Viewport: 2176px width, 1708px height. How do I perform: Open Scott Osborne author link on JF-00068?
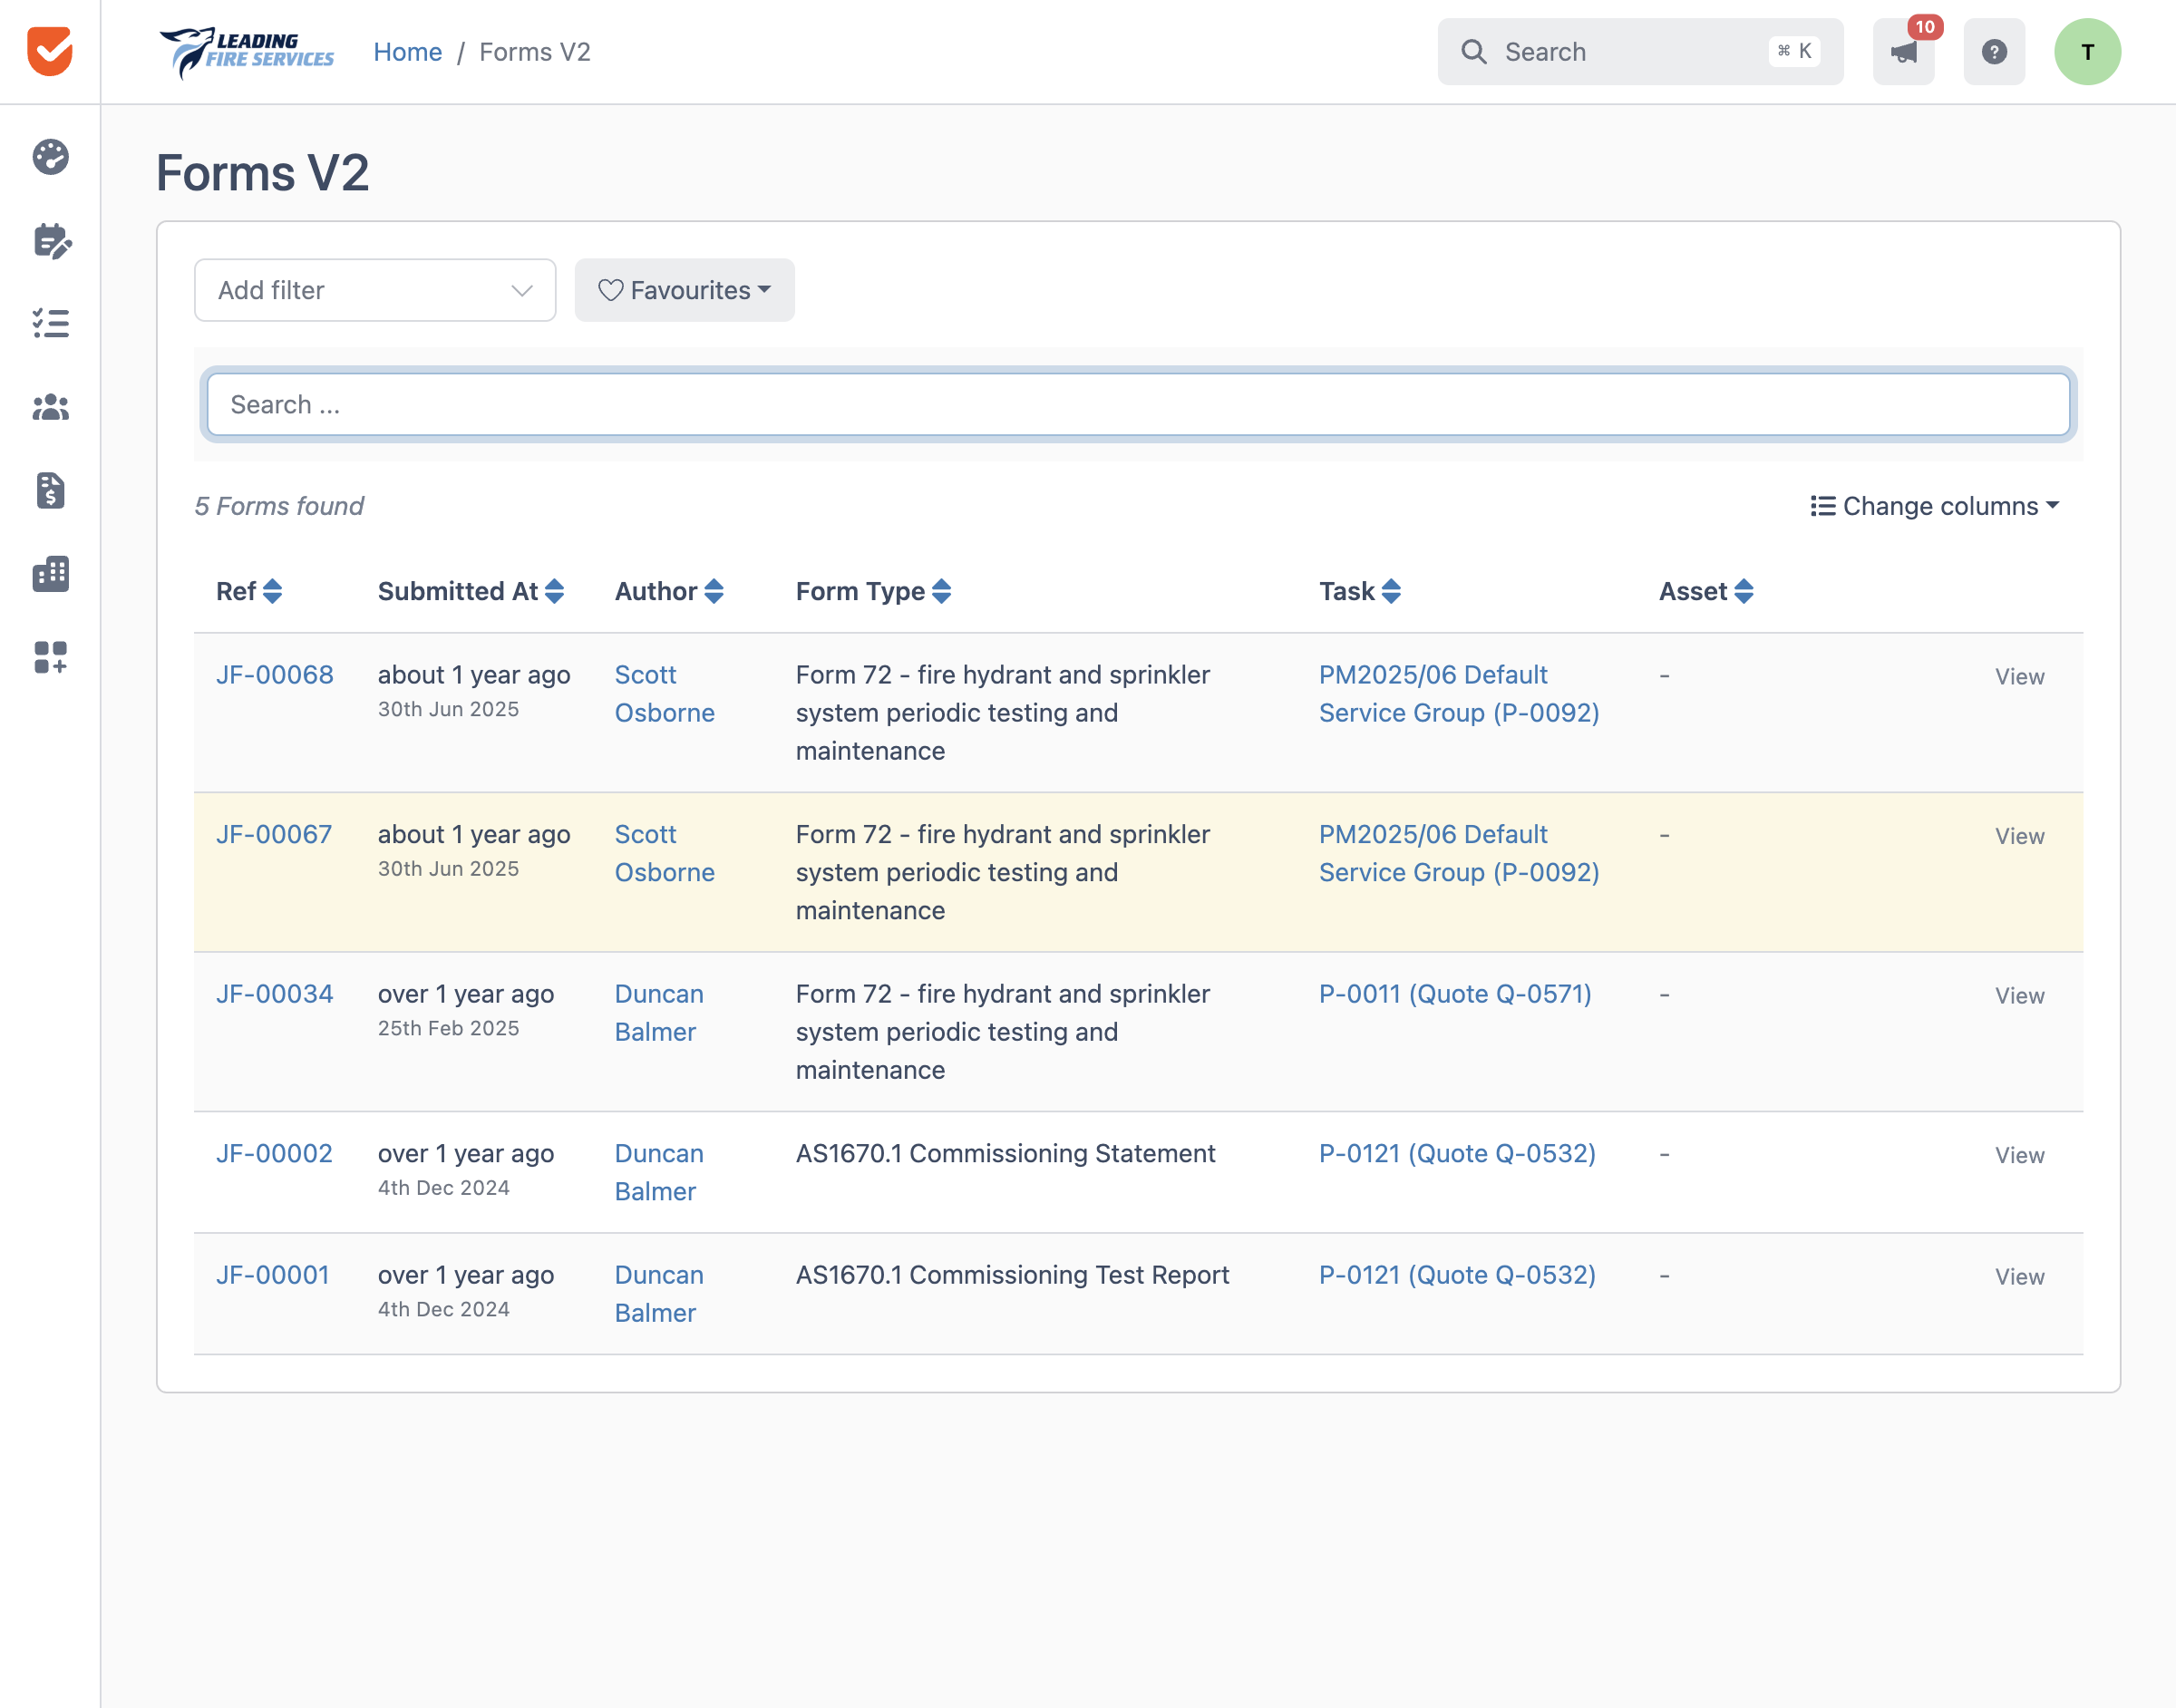(664, 694)
